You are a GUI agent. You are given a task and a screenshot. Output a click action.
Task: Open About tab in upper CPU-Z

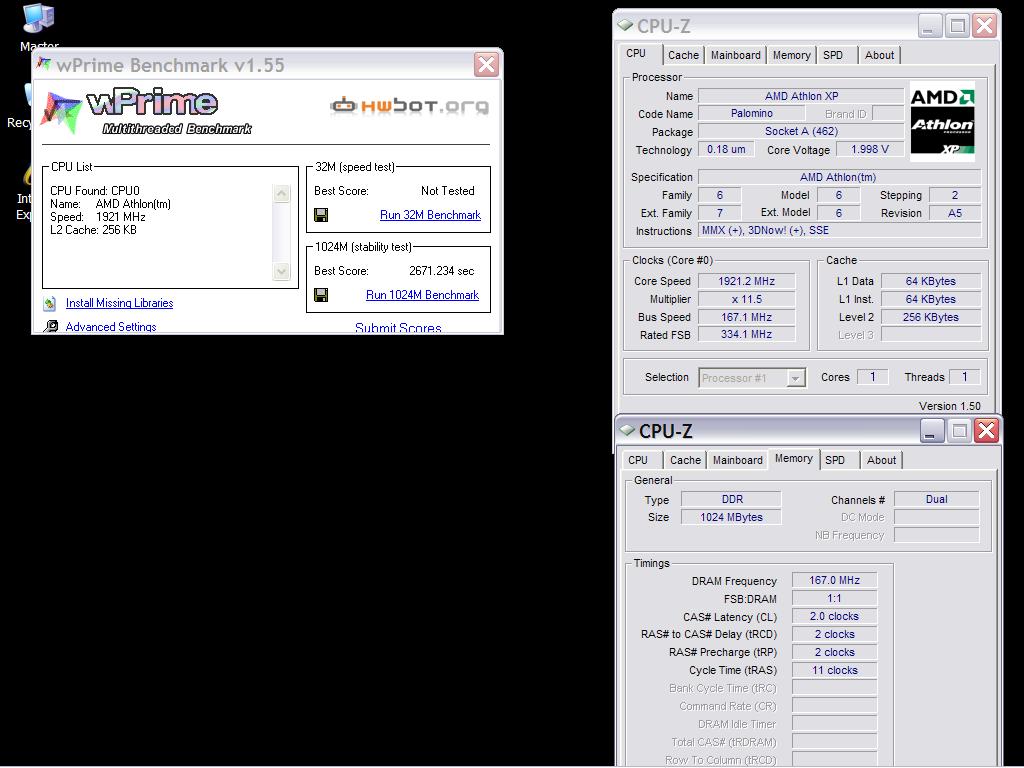tap(879, 56)
